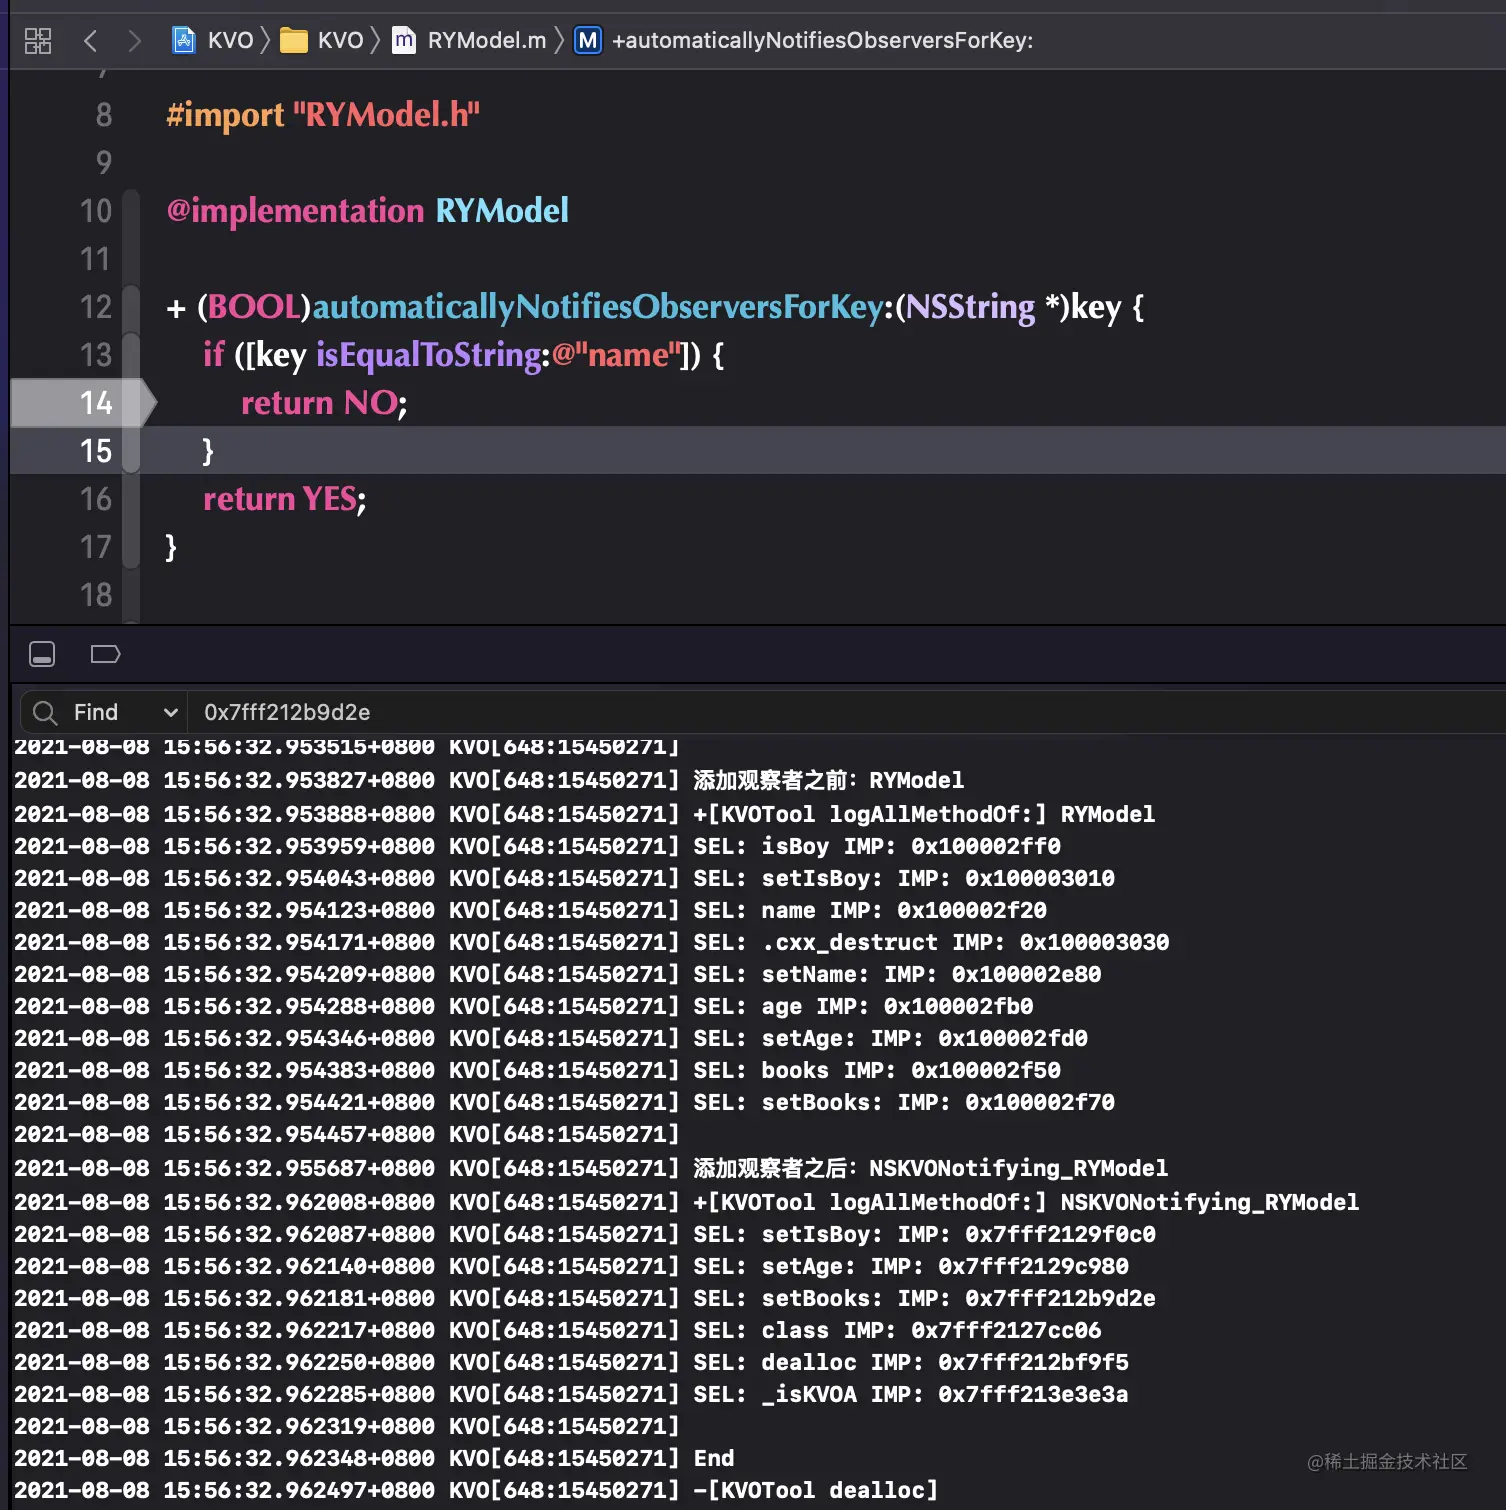Click the yellow folder icon in breadcrumb

(x=294, y=40)
